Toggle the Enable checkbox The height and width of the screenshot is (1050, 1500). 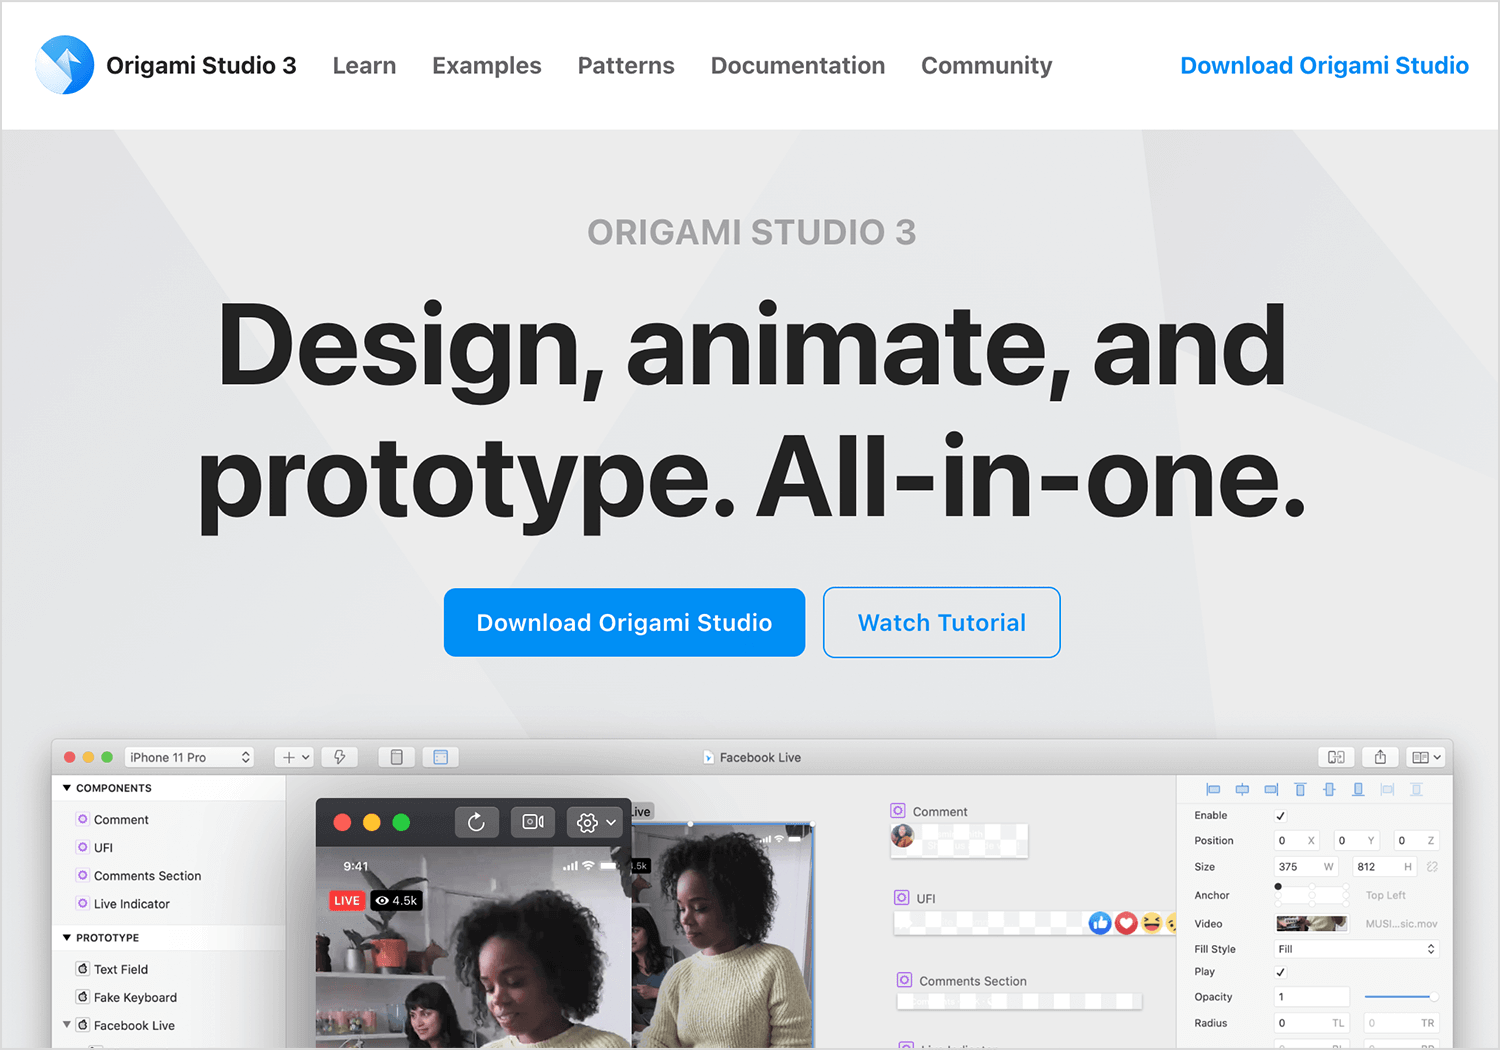(1280, 816)
